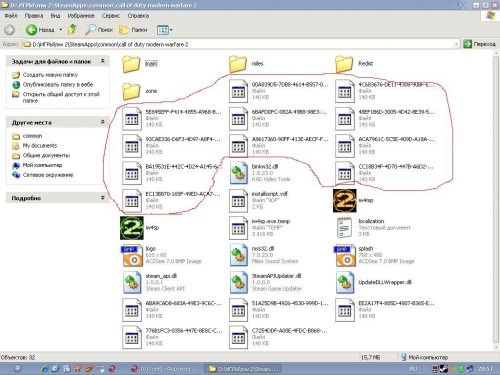Open the File menu
This screenshot has height=375, width=500.
(x=11, y=16)
